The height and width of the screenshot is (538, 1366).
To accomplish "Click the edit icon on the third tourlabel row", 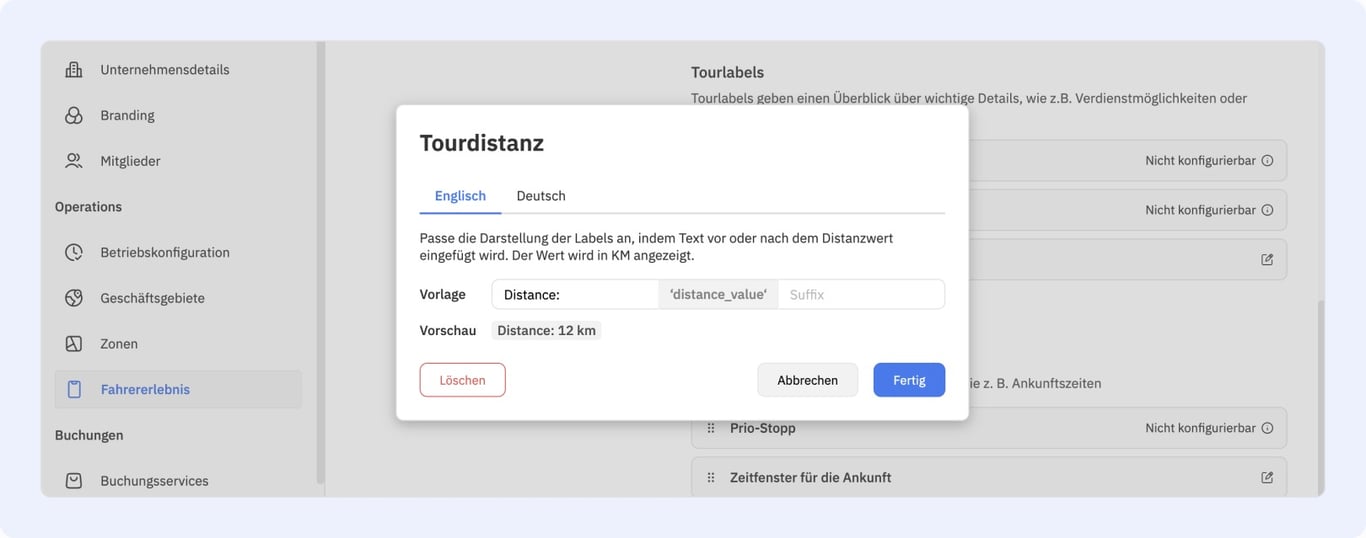I will click(1267, 259).
